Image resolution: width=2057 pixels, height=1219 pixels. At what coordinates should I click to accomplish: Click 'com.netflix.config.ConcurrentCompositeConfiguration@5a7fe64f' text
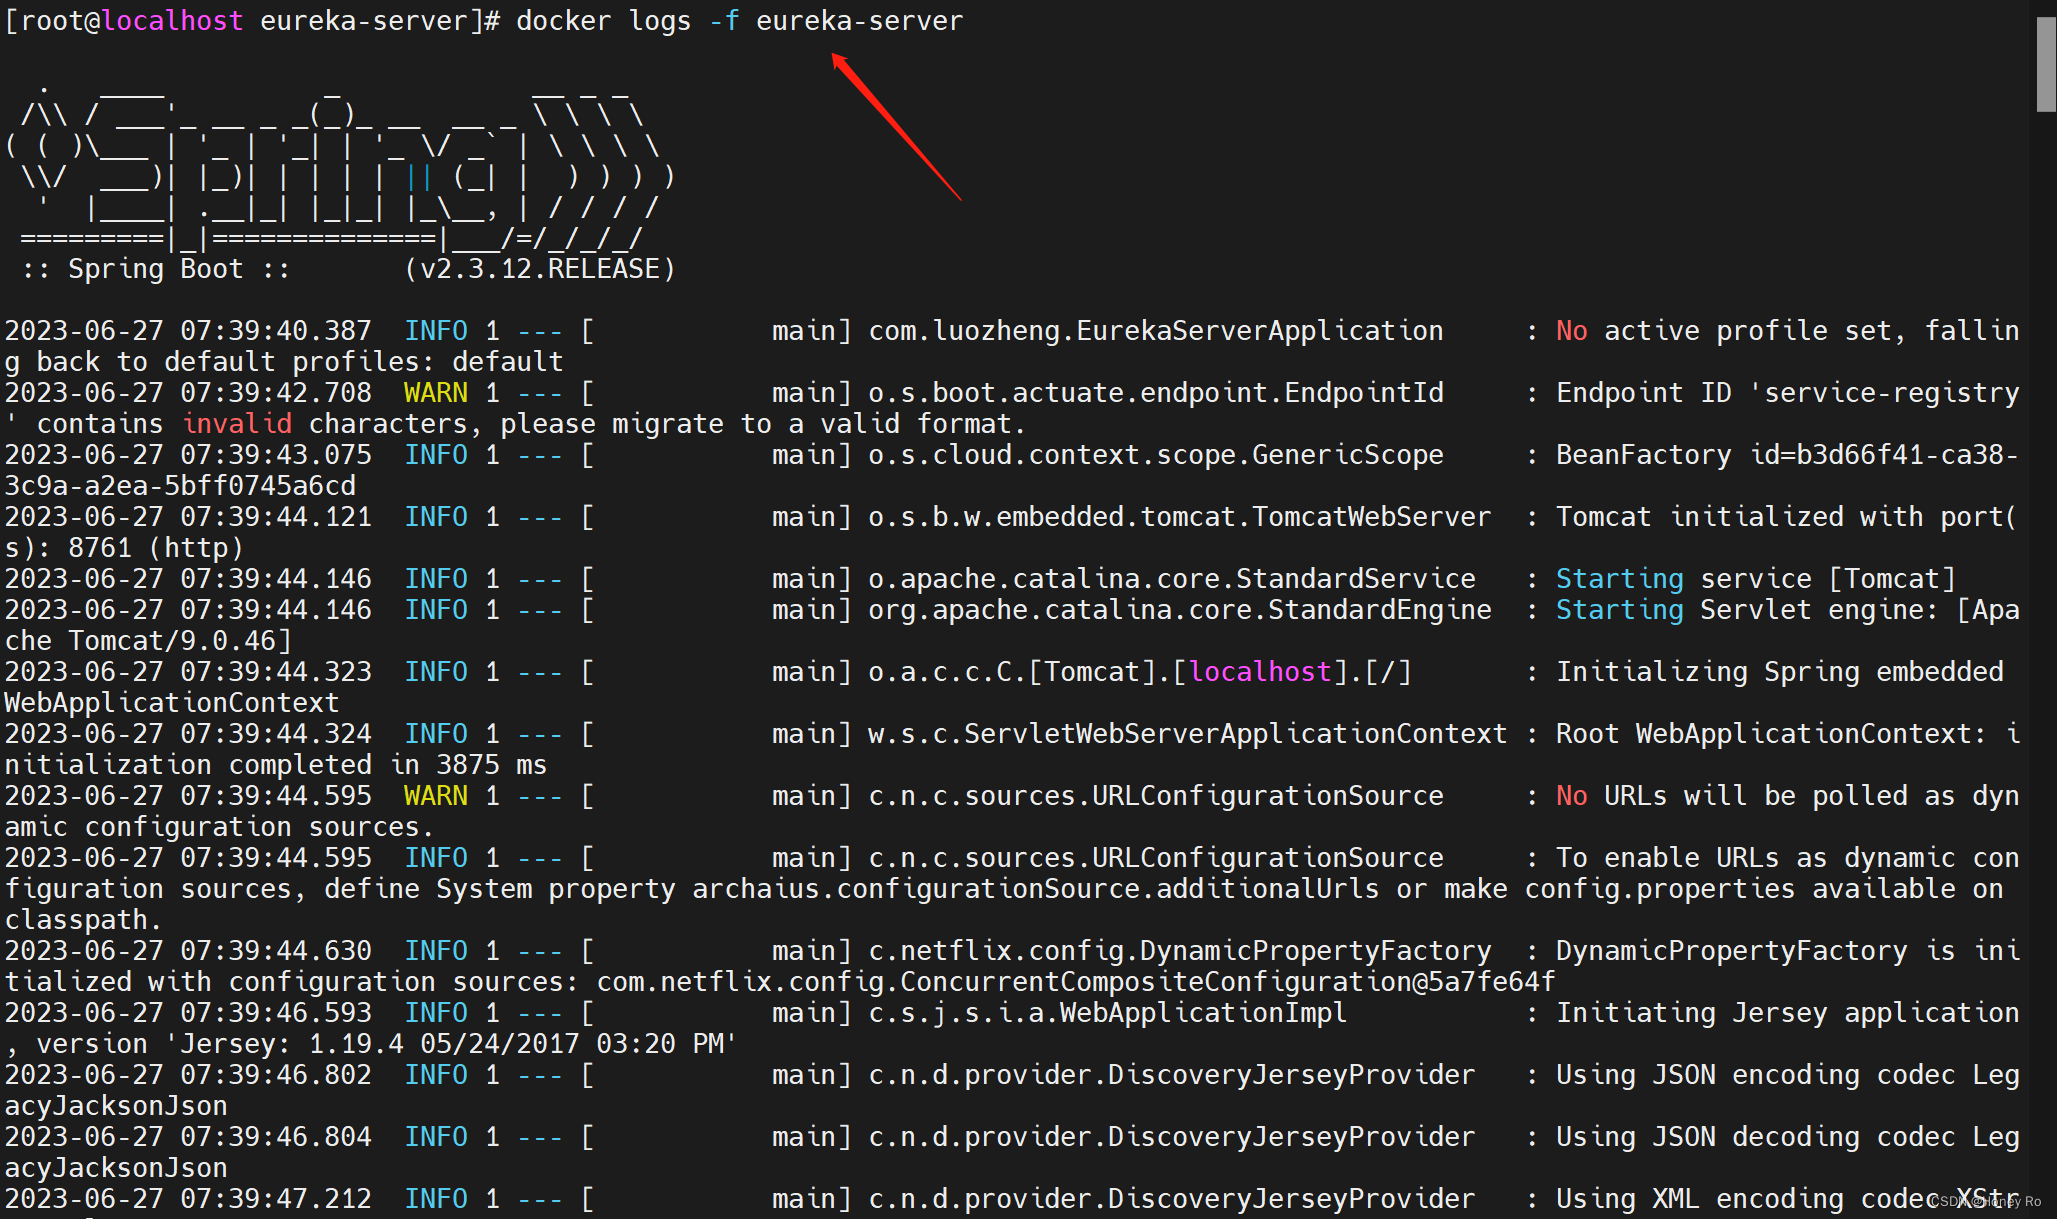pyautogui.click(x=1075, y=982)
